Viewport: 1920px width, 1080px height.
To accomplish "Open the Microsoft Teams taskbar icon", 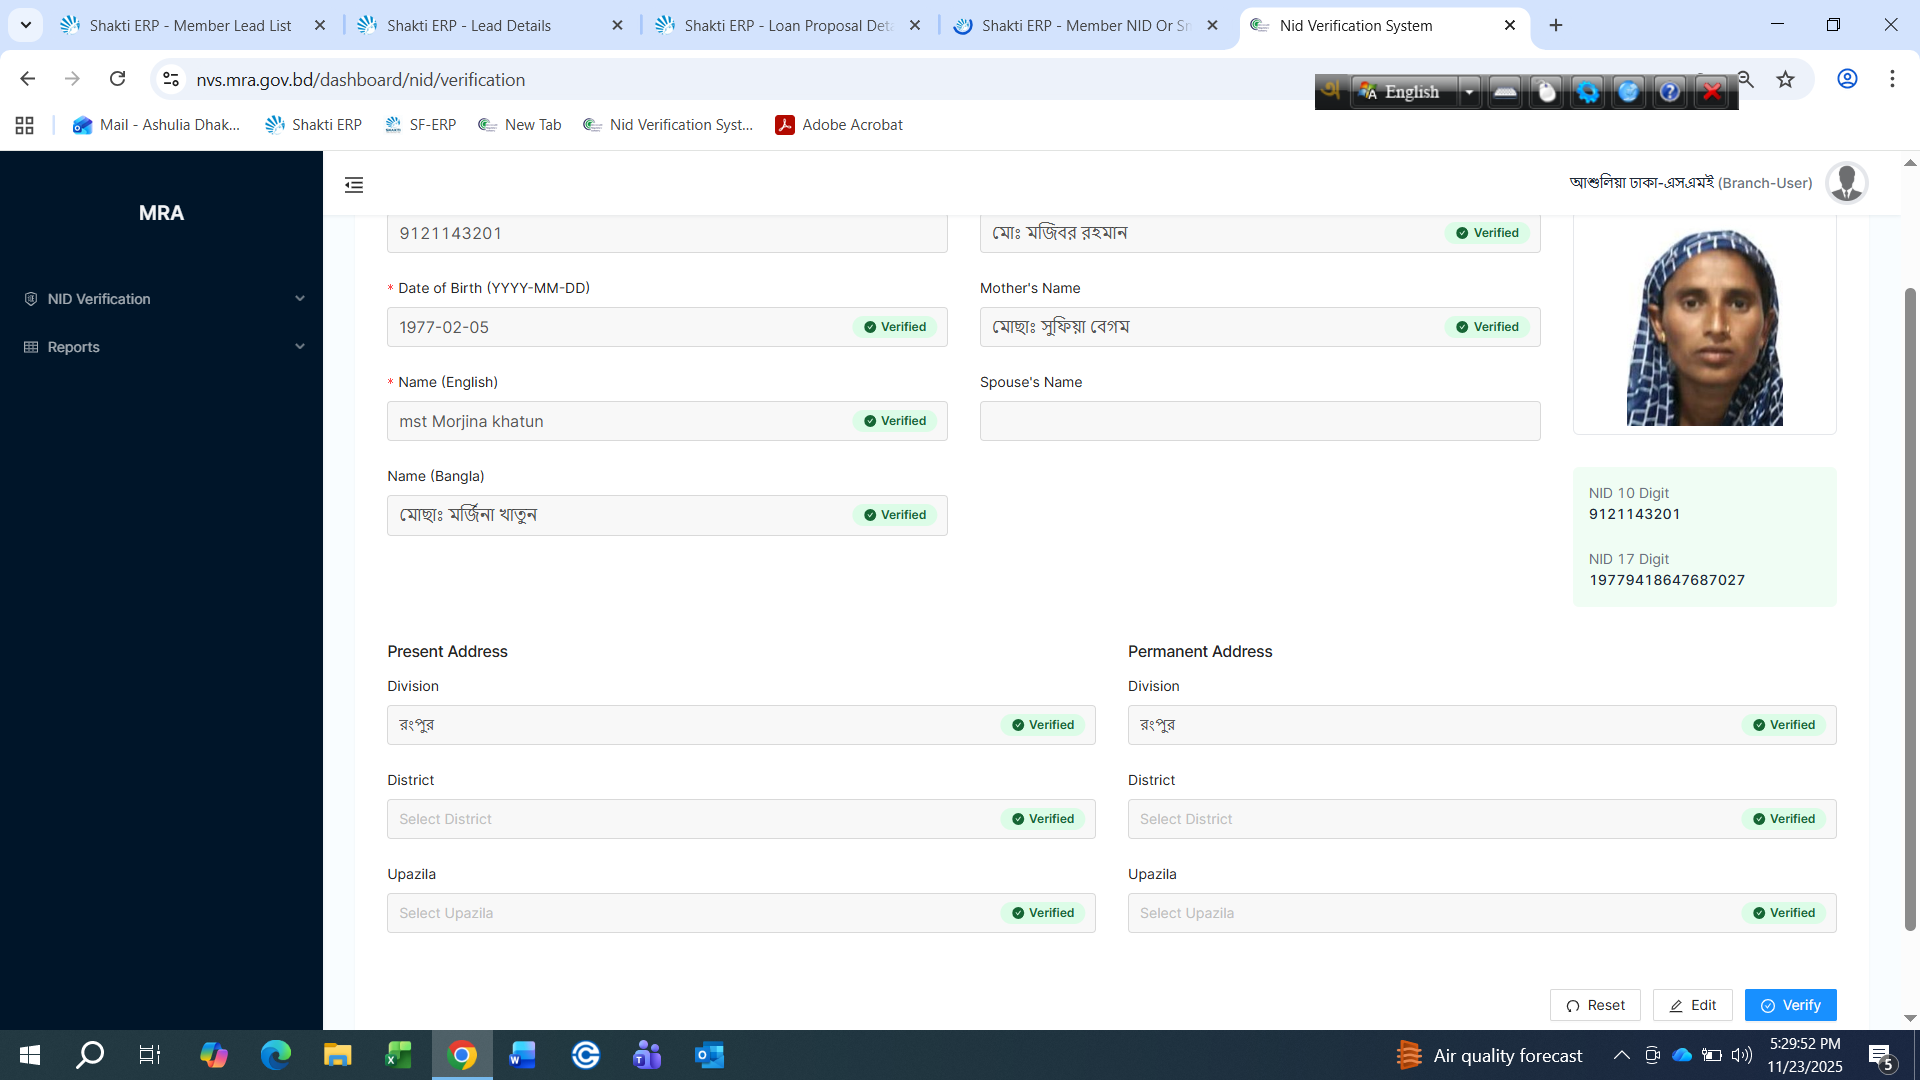I will point(647,1055).
